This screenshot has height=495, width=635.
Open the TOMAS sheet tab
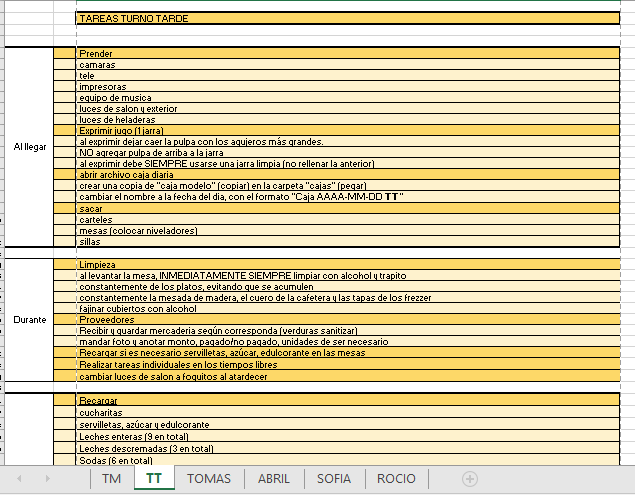[208, 479]
